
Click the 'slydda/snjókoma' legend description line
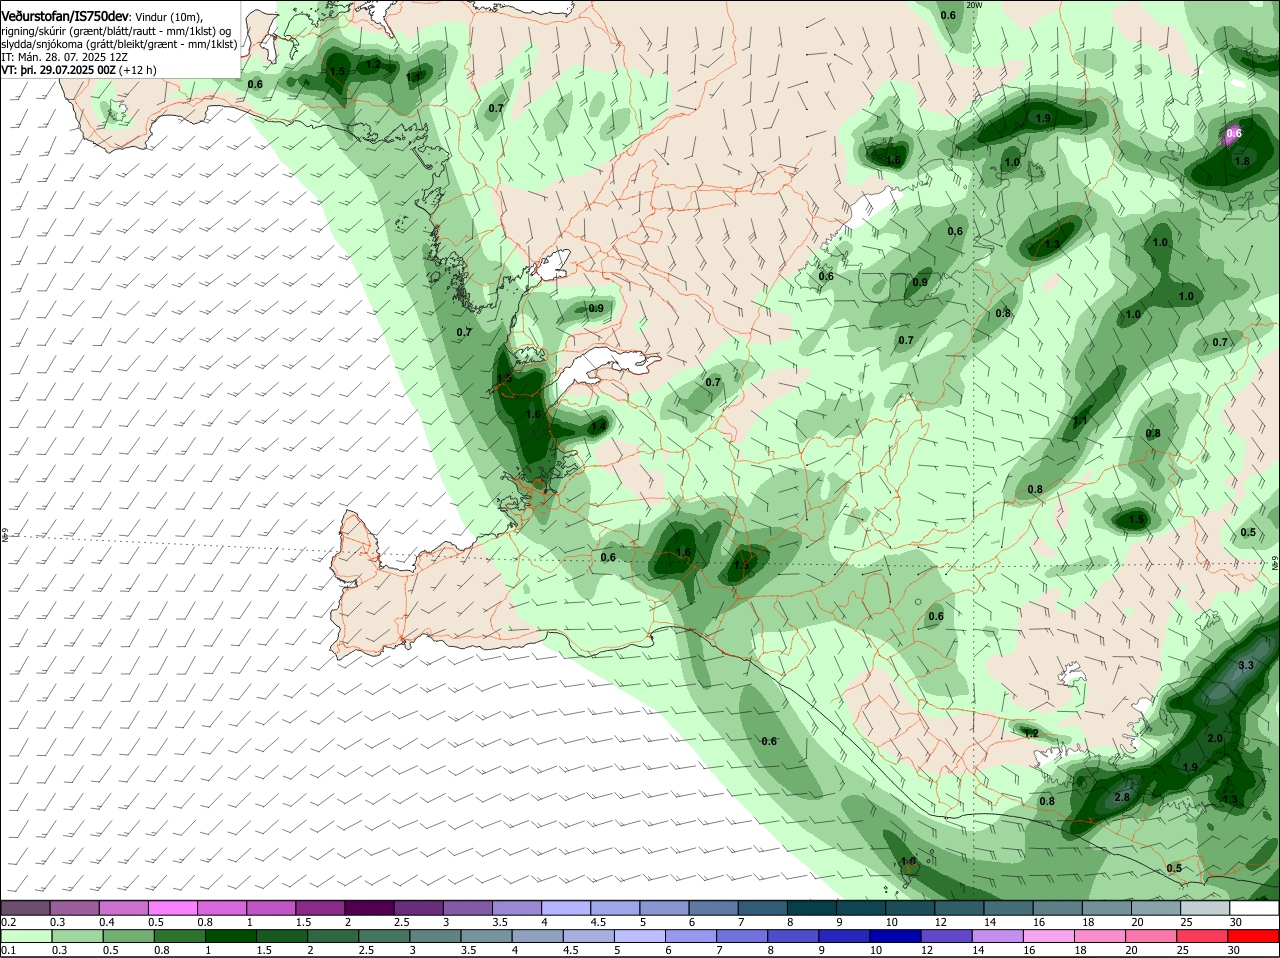(x=119, y=44)
